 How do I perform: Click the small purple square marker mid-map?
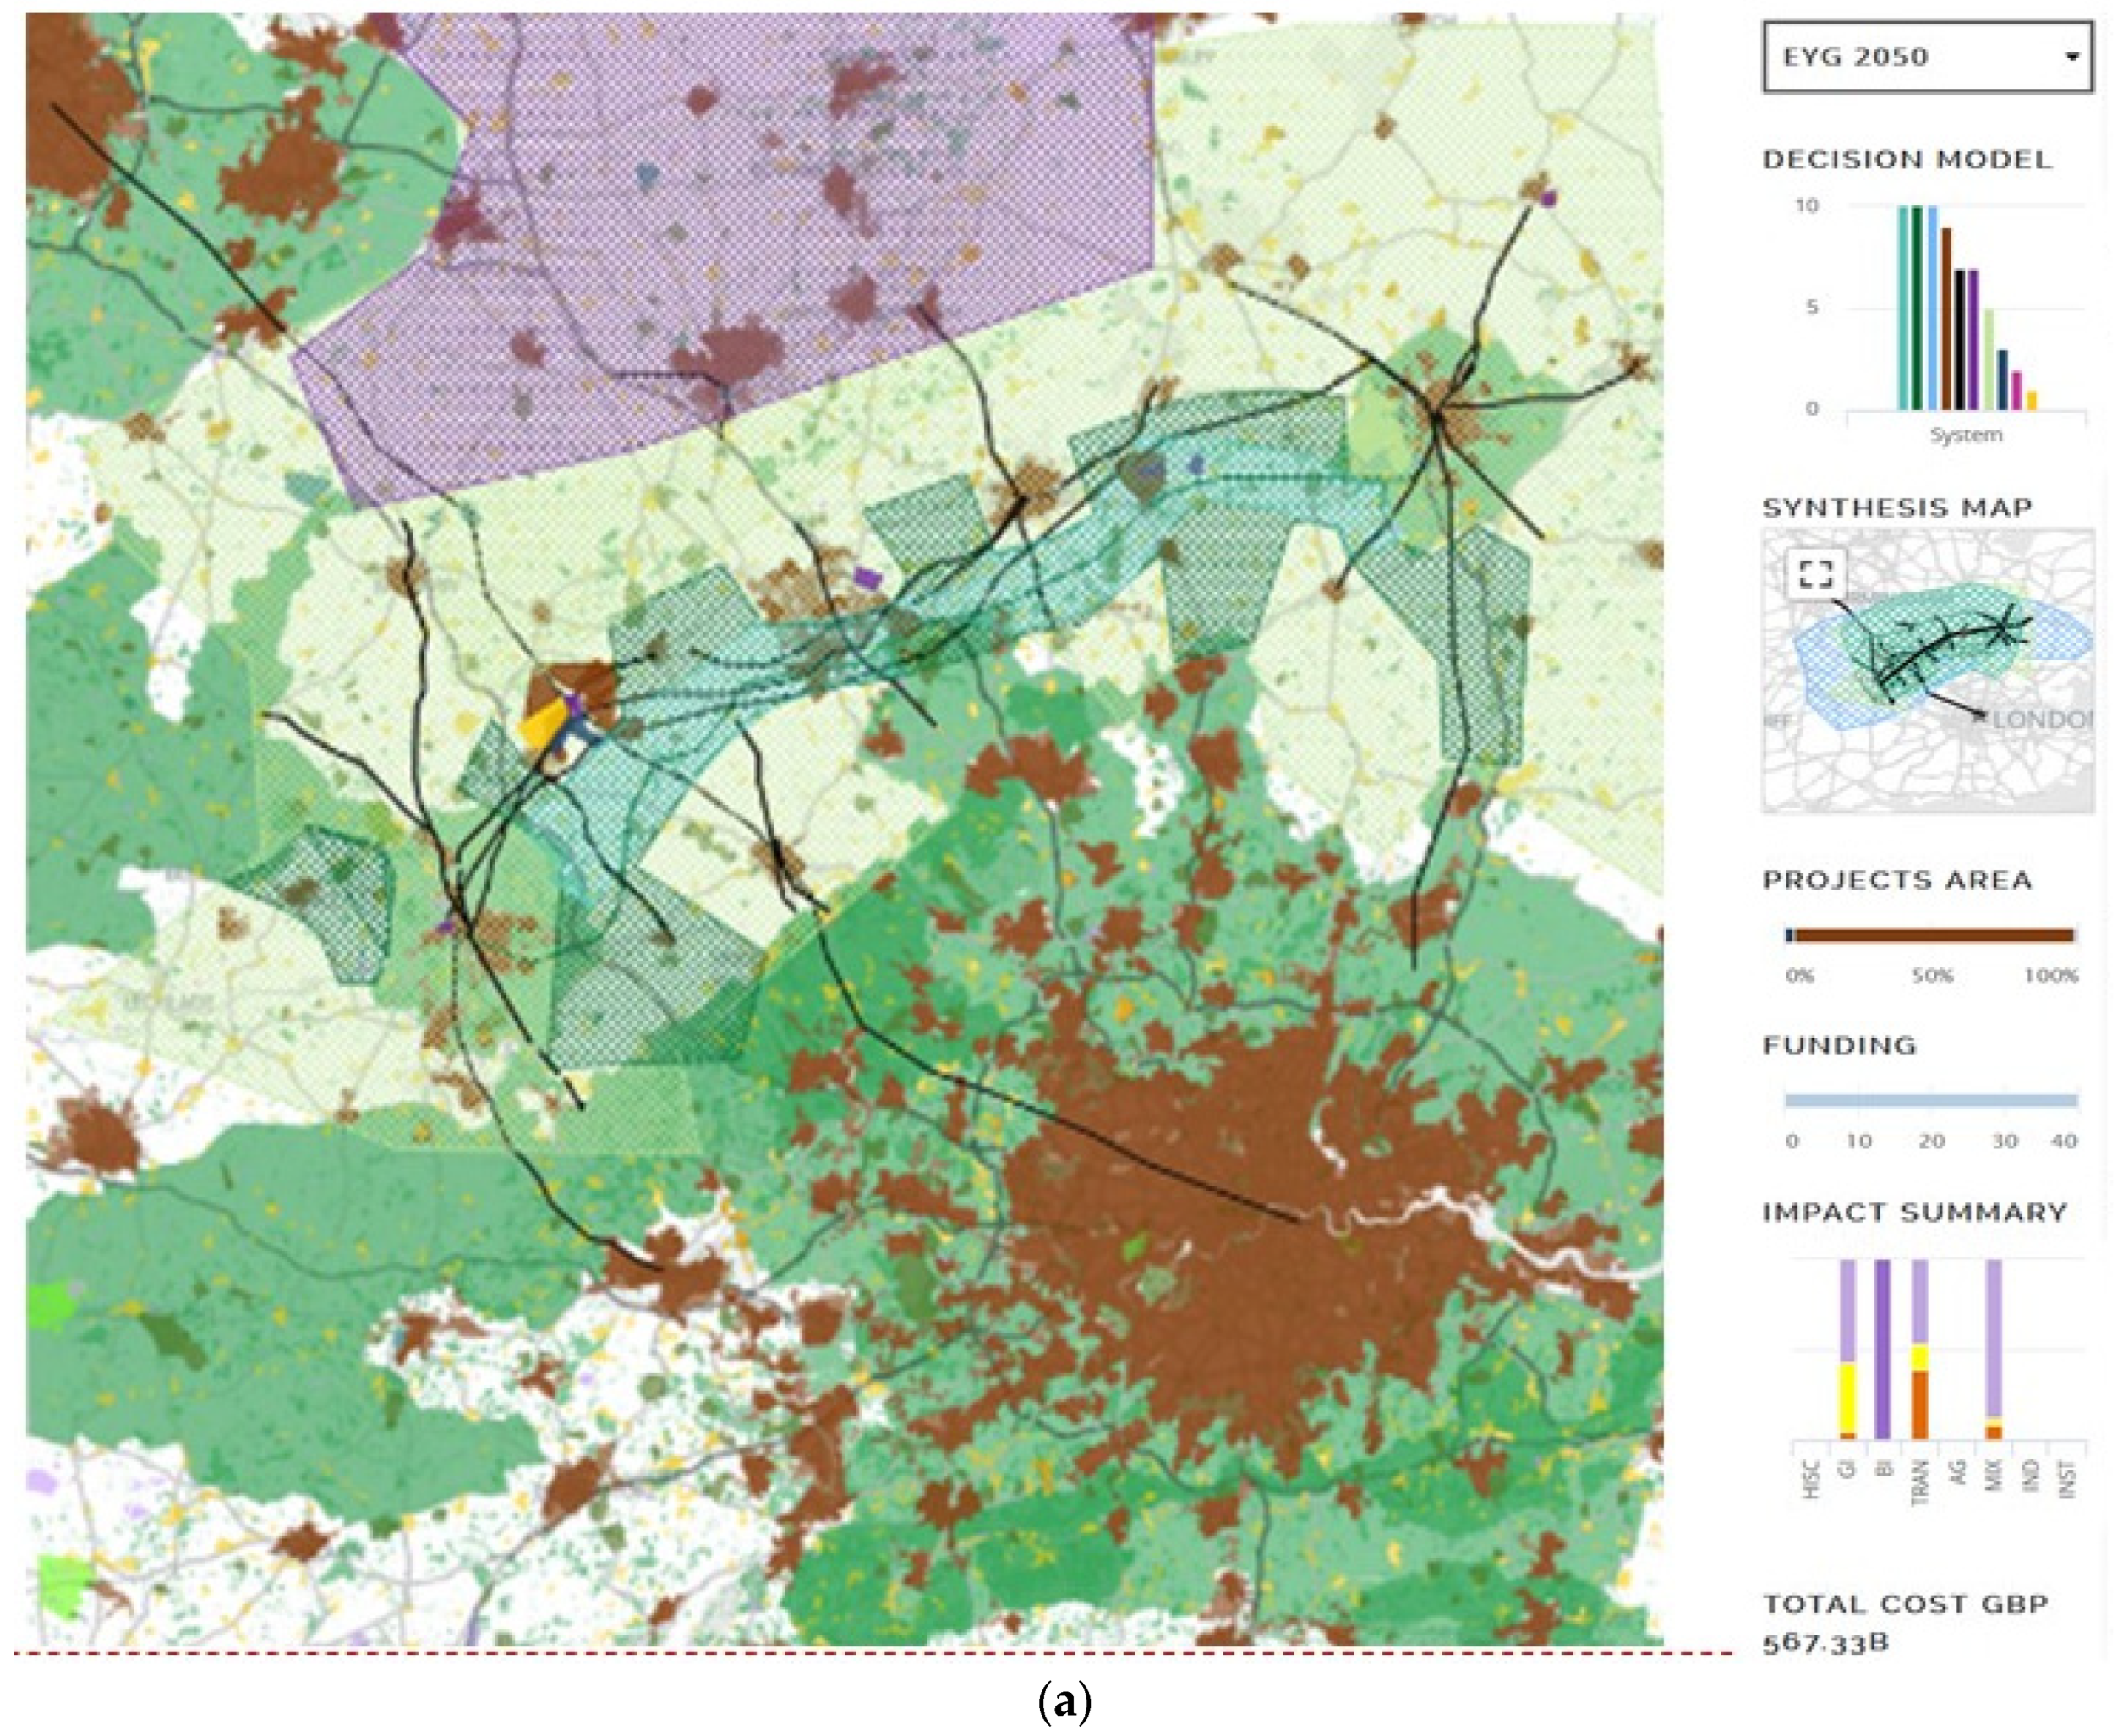click(x=869, y=577)
